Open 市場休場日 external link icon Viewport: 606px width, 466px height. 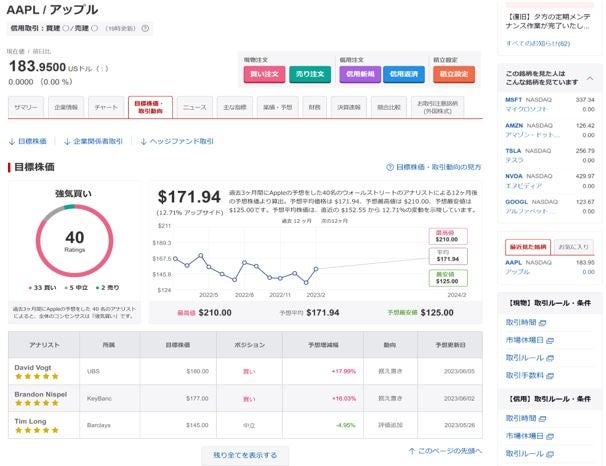[548, 341]
